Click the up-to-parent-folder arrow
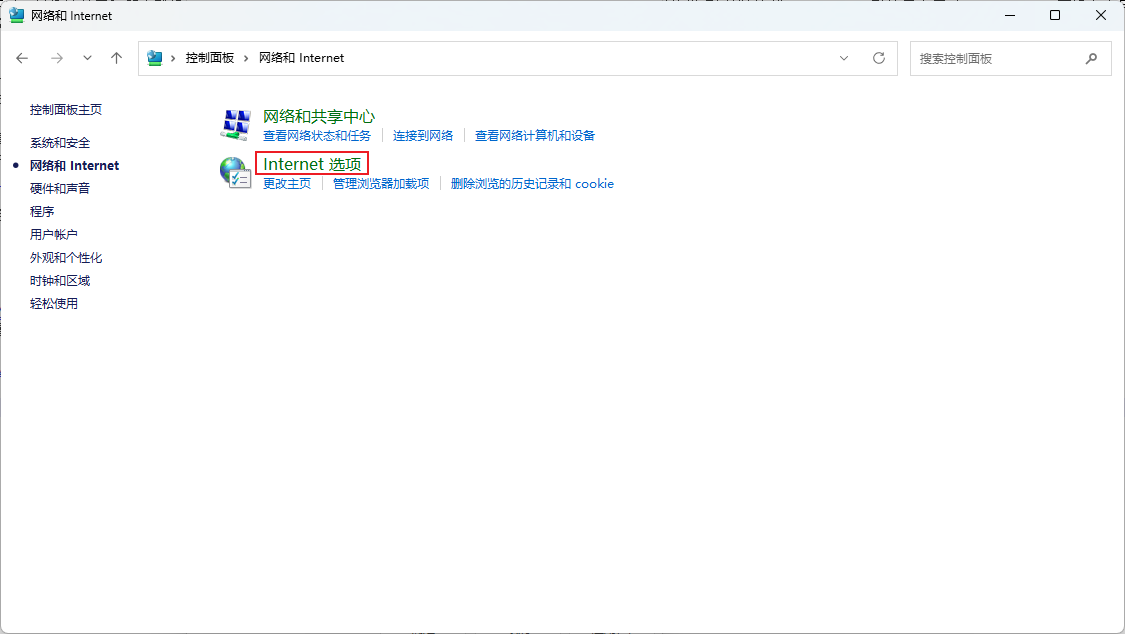 (116, 58)
